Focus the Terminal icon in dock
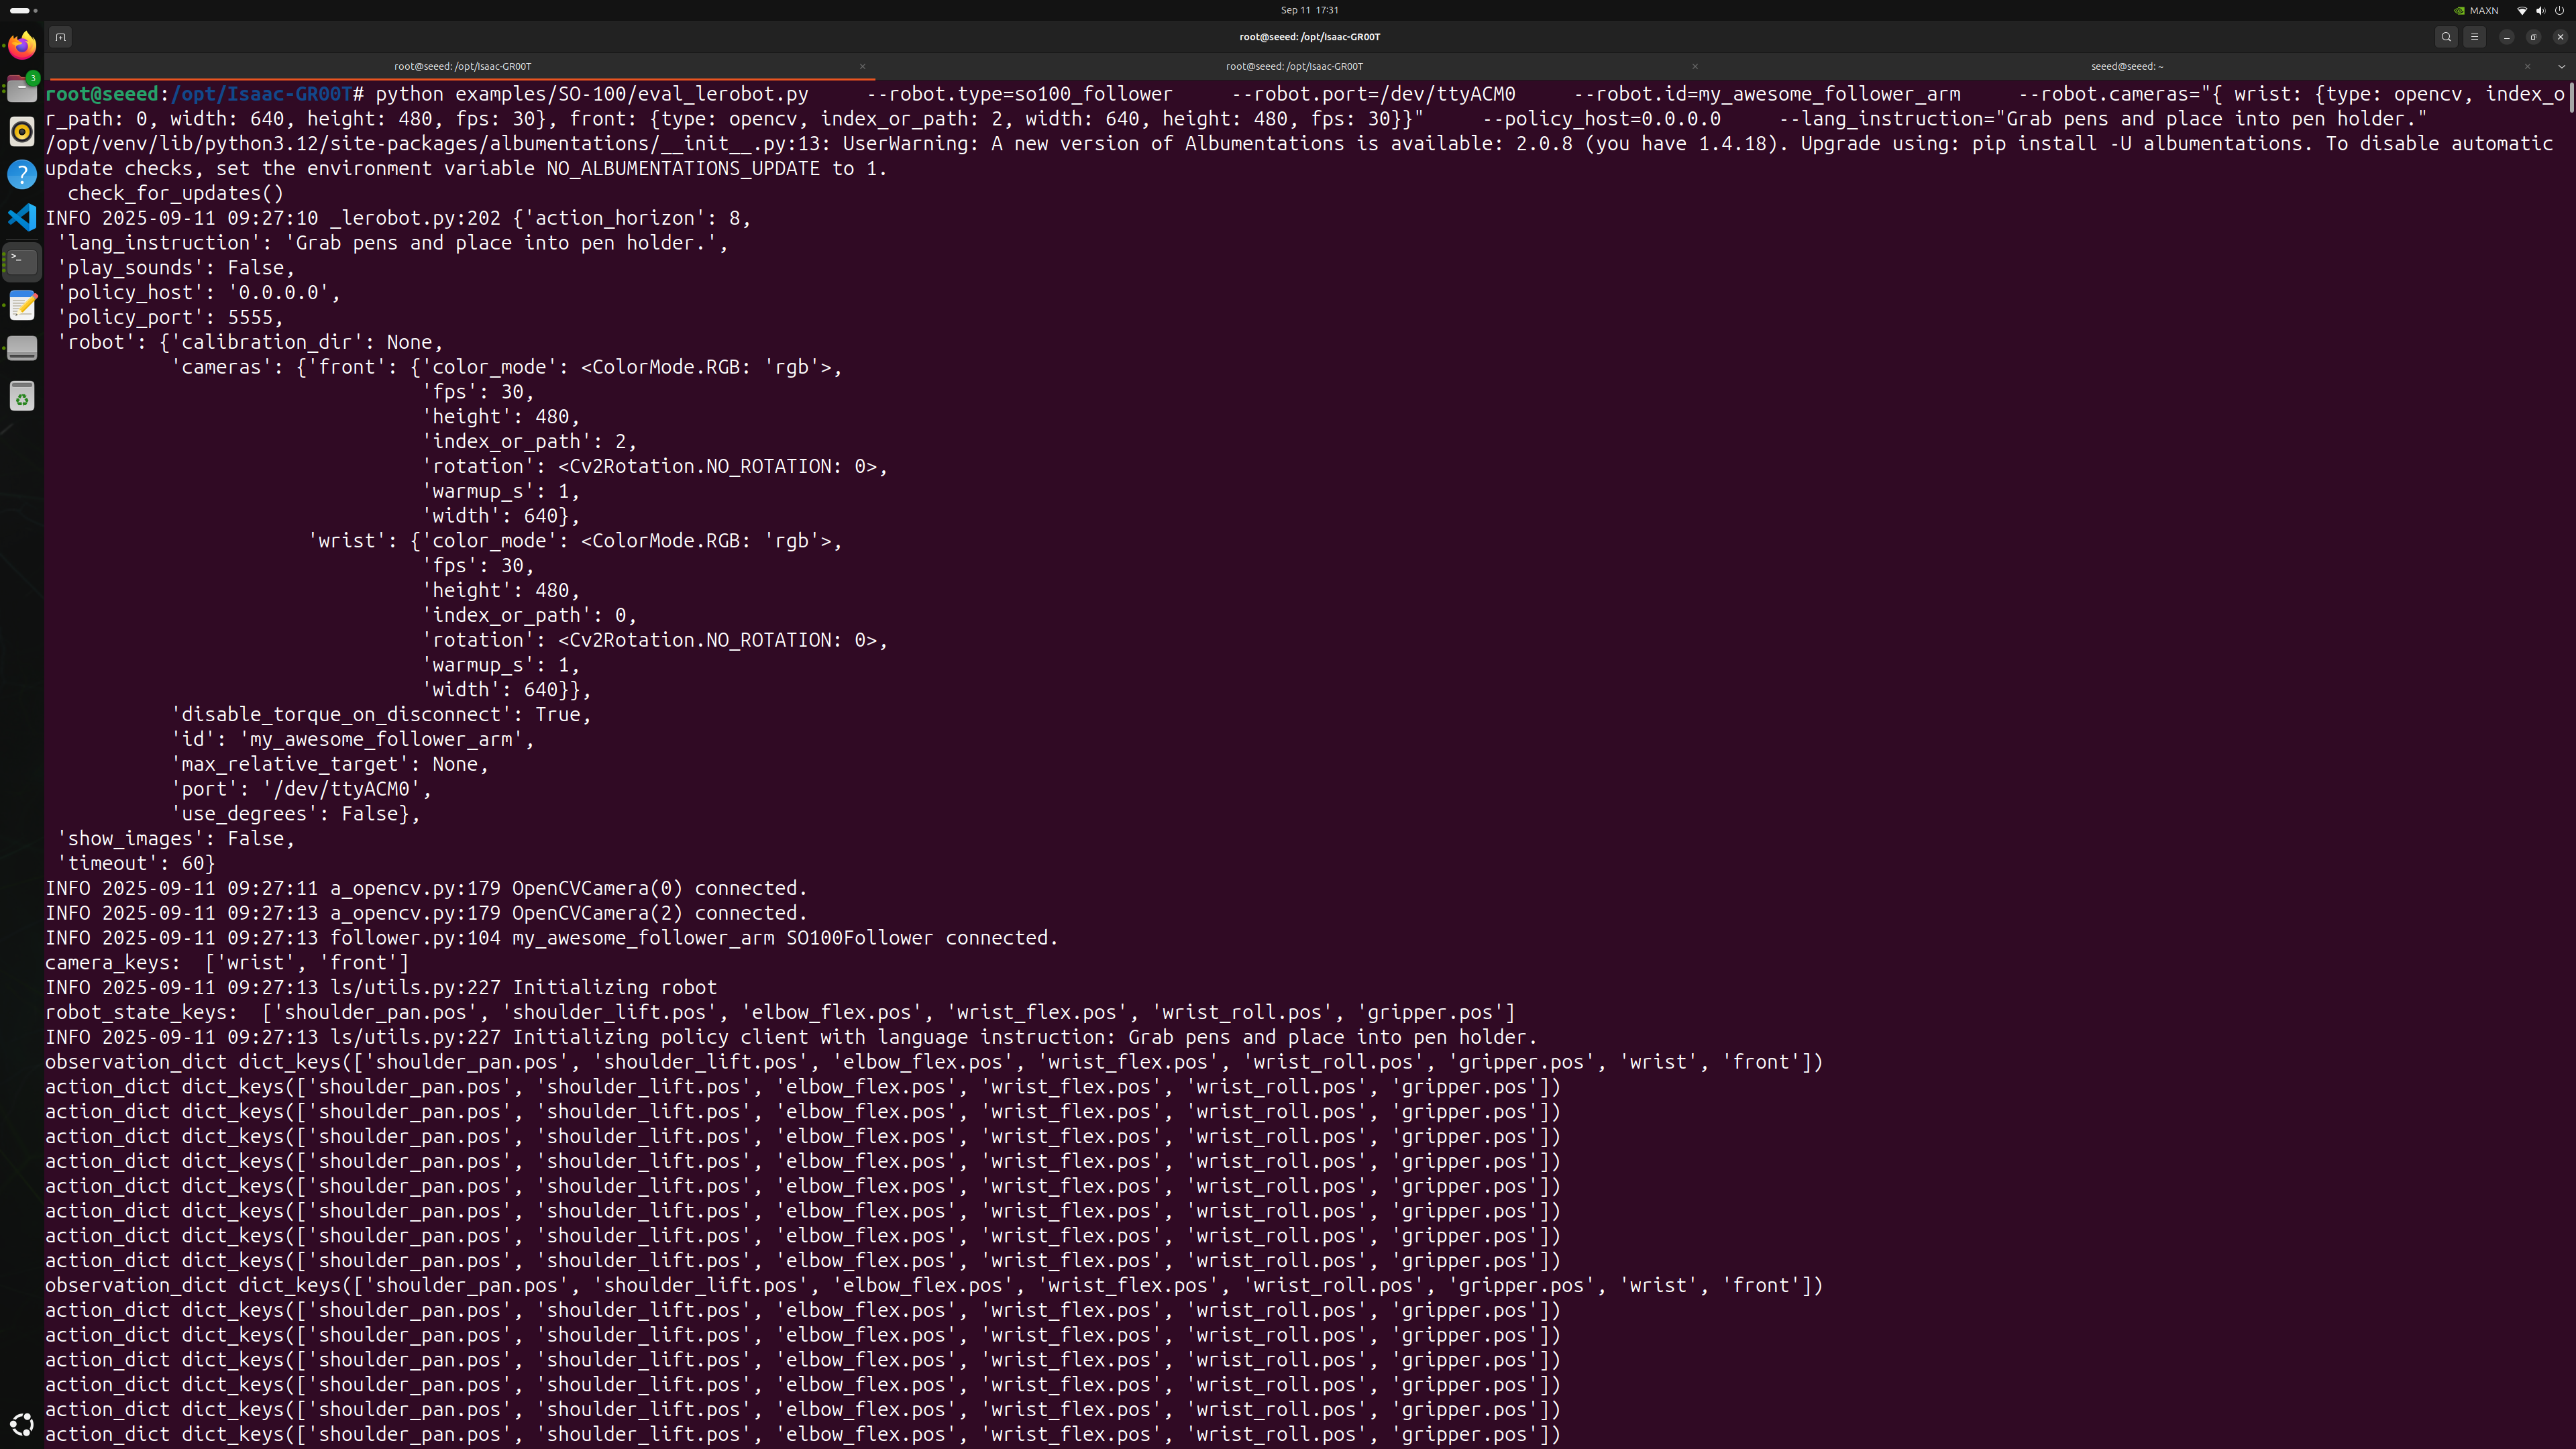Image resolution: width=2576 pixels, height=1449 pixels. click(22, 261)
